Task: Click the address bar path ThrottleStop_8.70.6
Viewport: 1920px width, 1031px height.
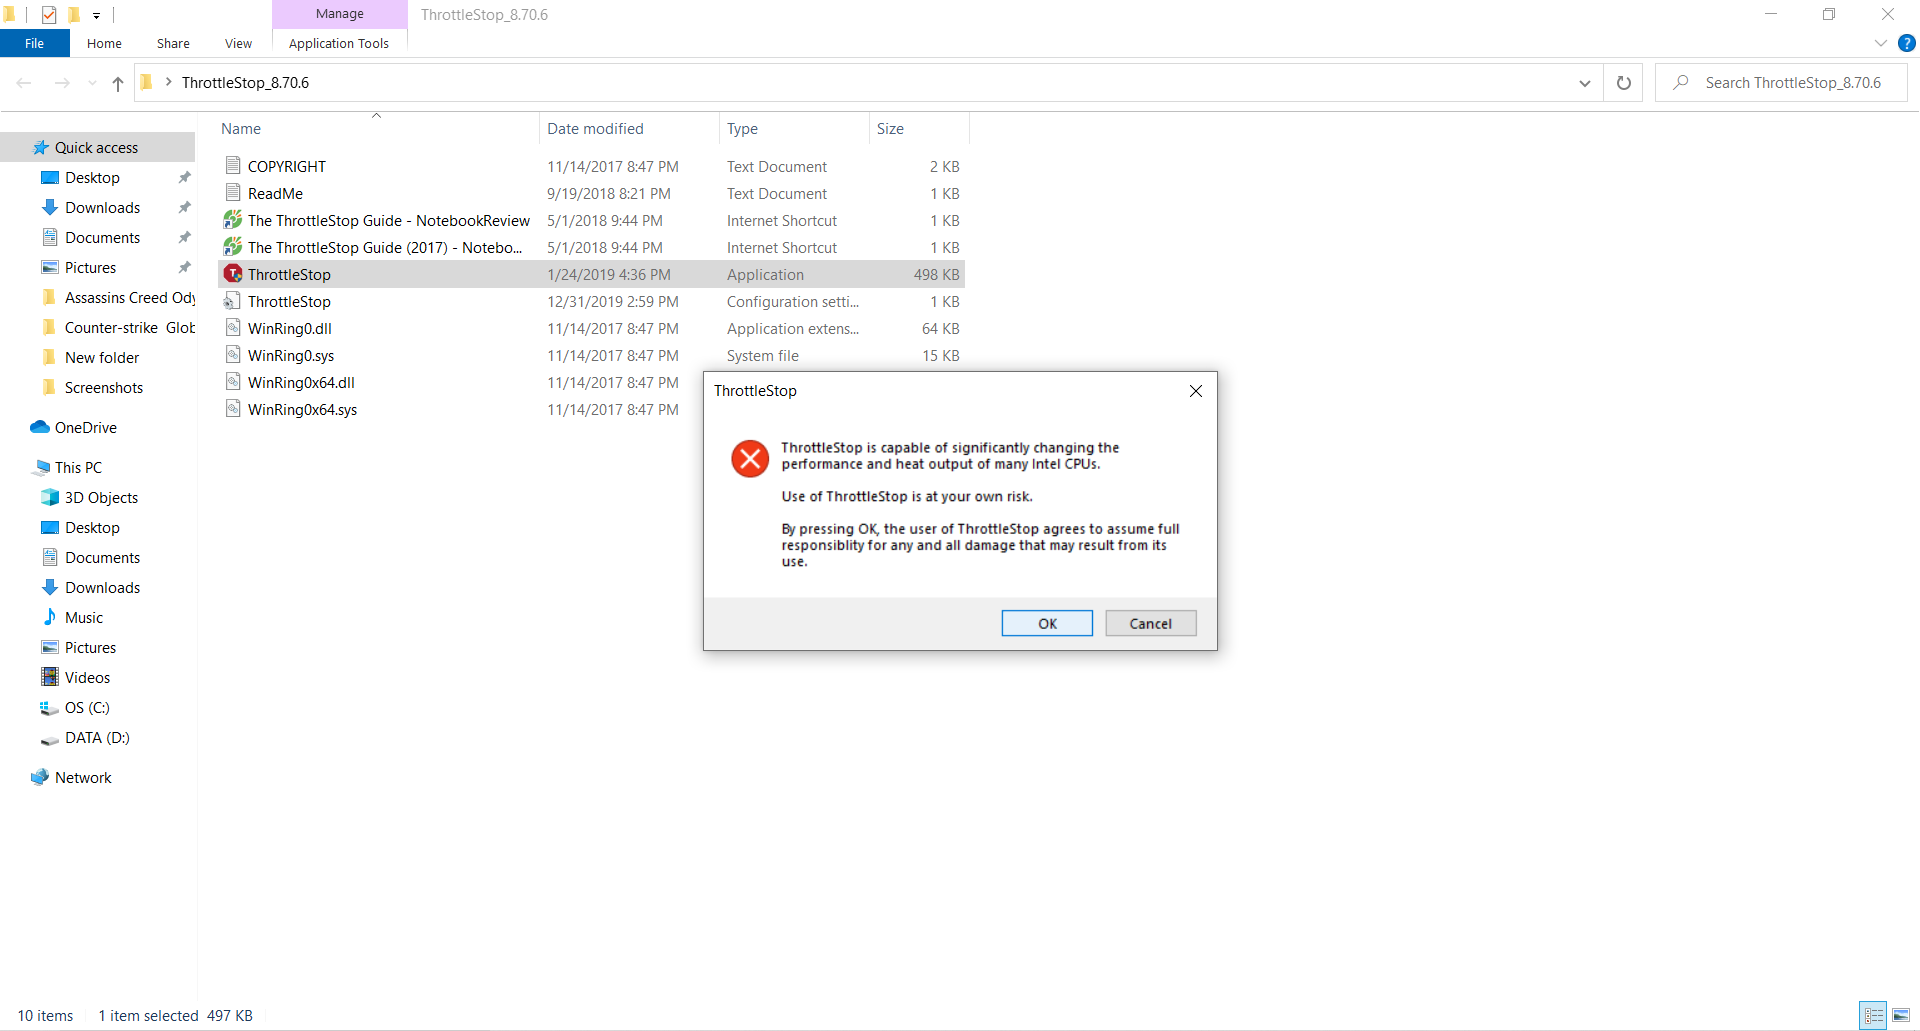Action: tap(245, 83)
